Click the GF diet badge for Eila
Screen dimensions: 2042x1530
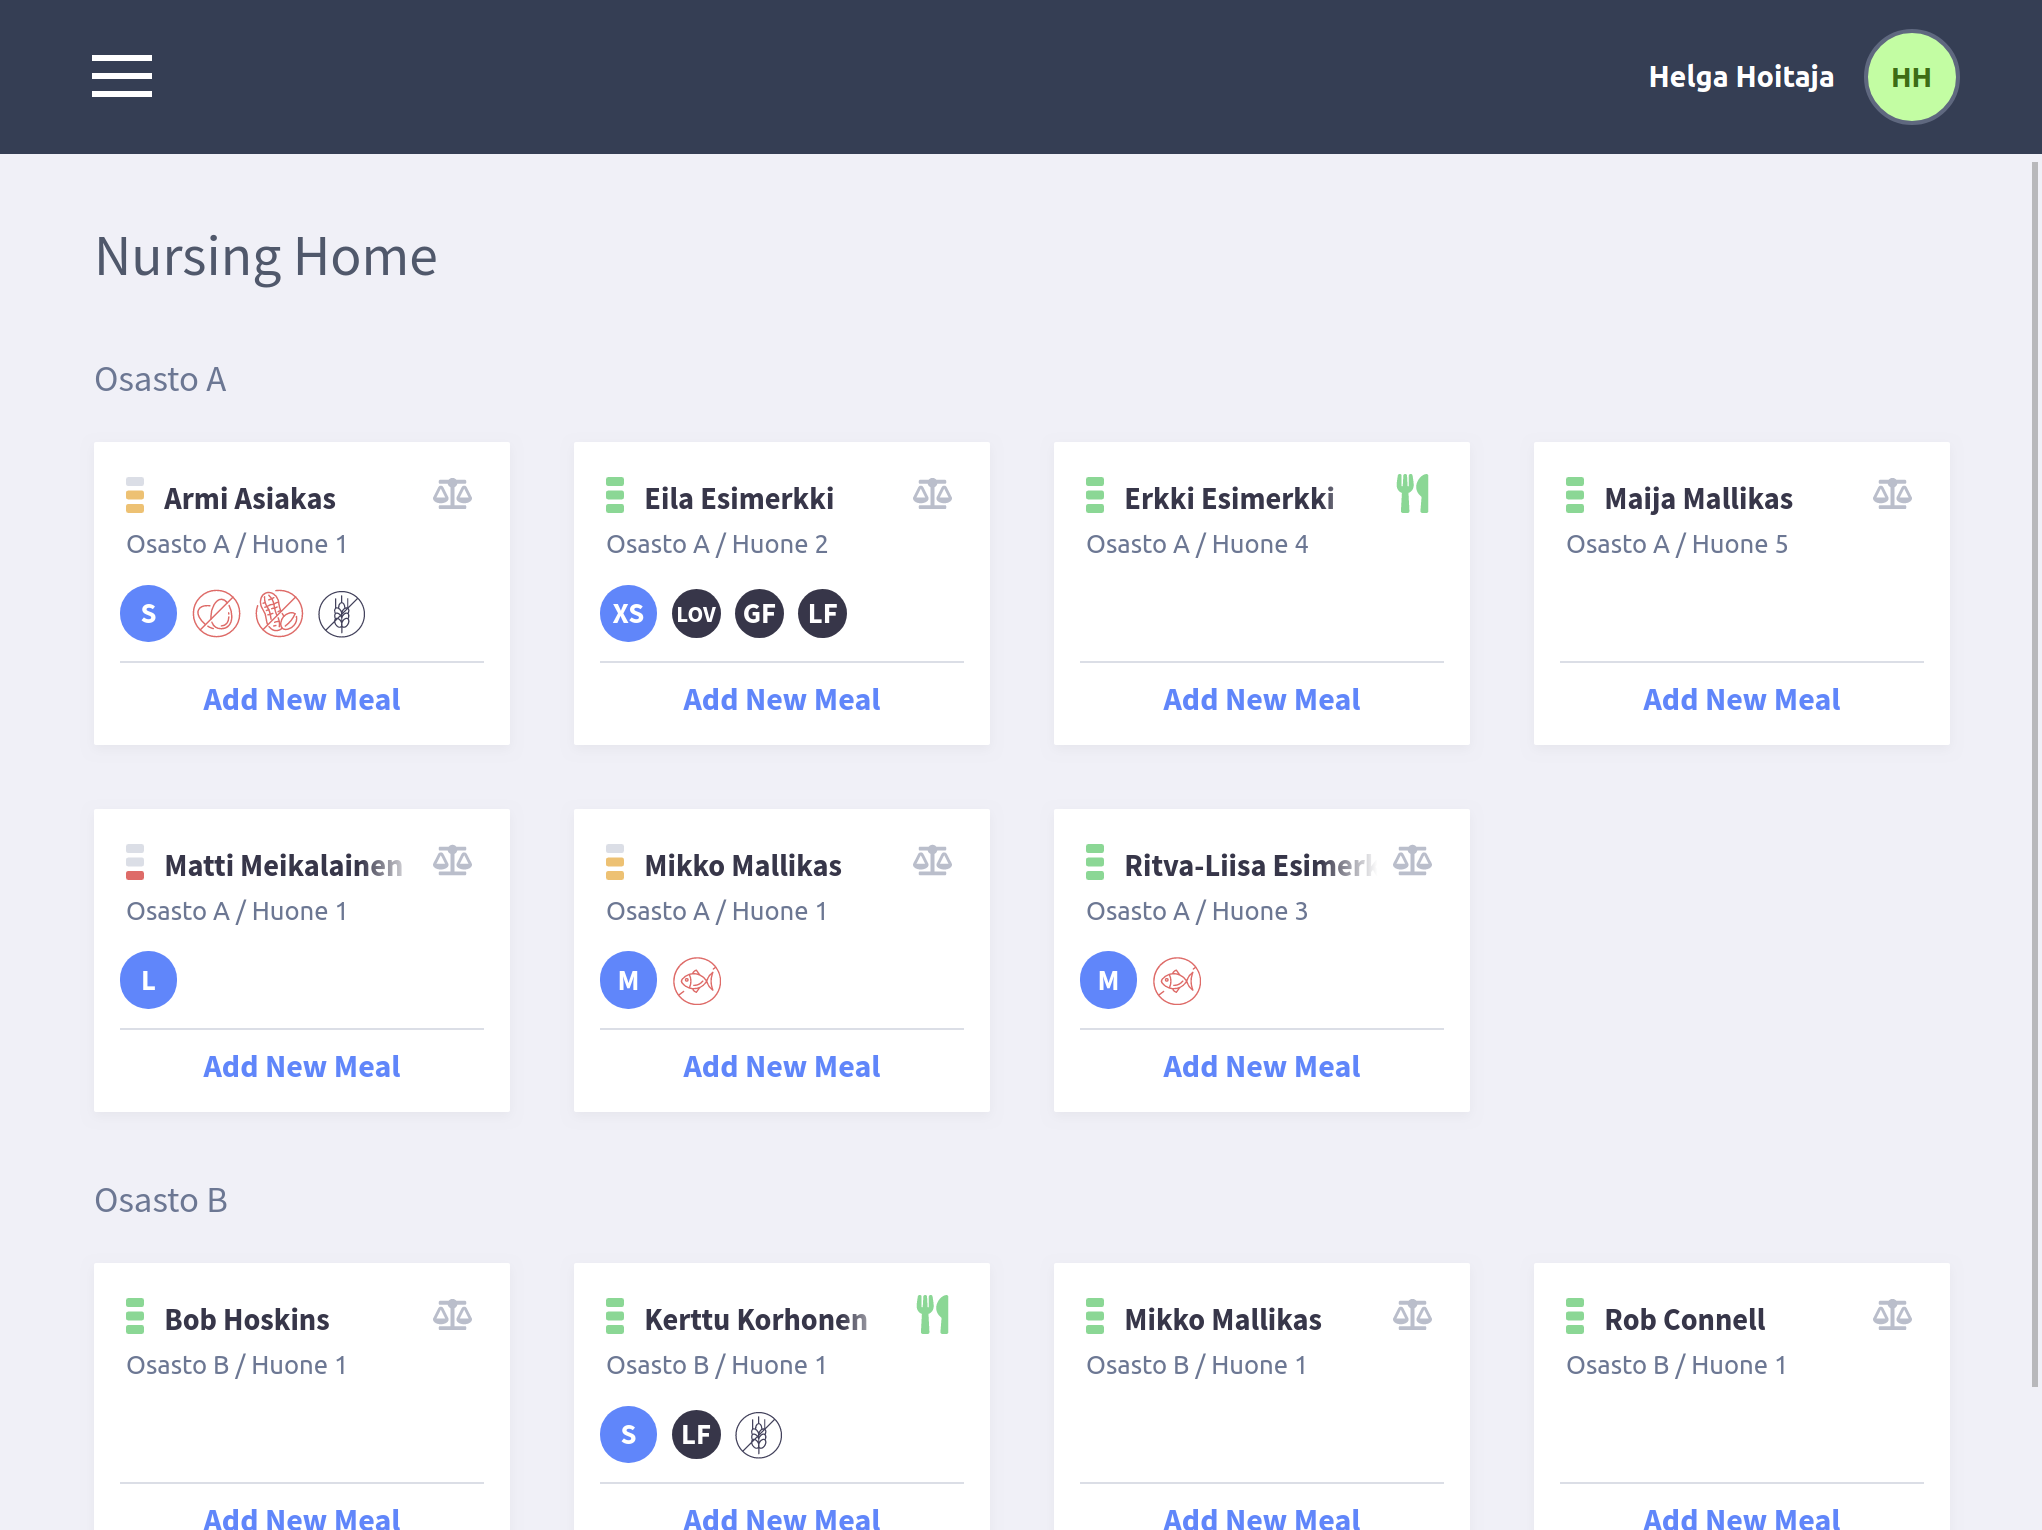coord(759,613)
